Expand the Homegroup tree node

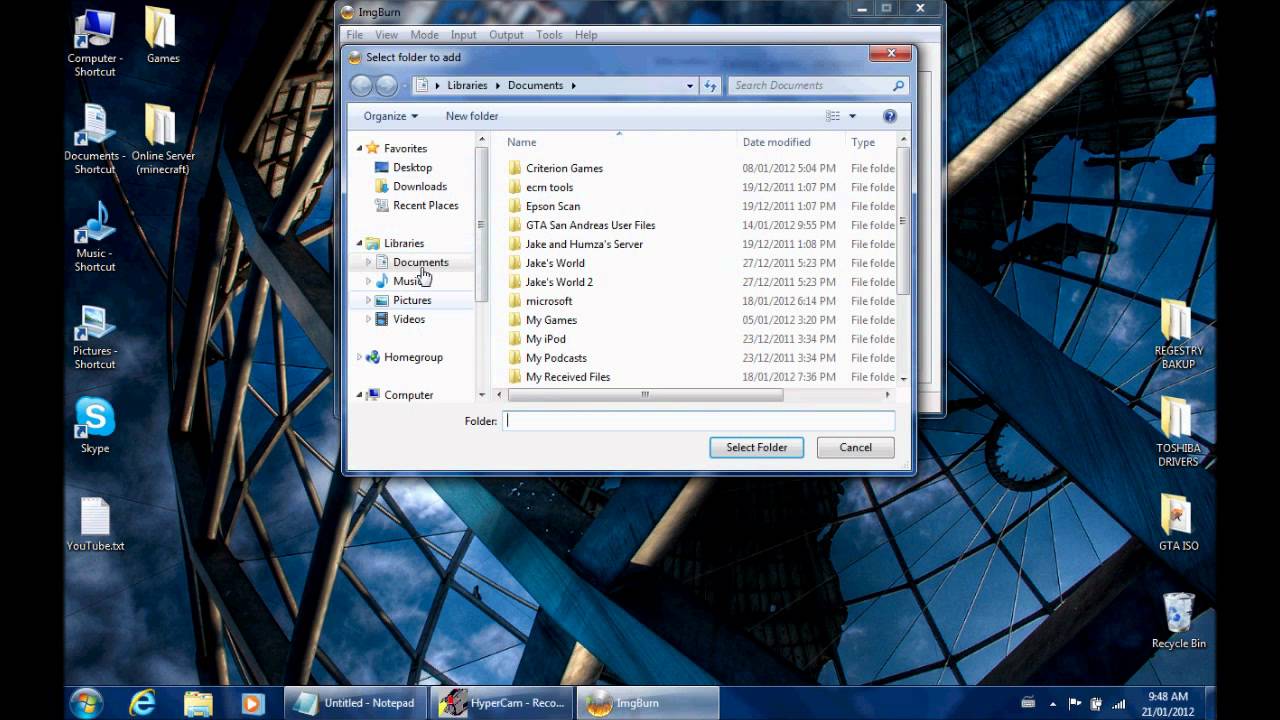coord(360,357)
